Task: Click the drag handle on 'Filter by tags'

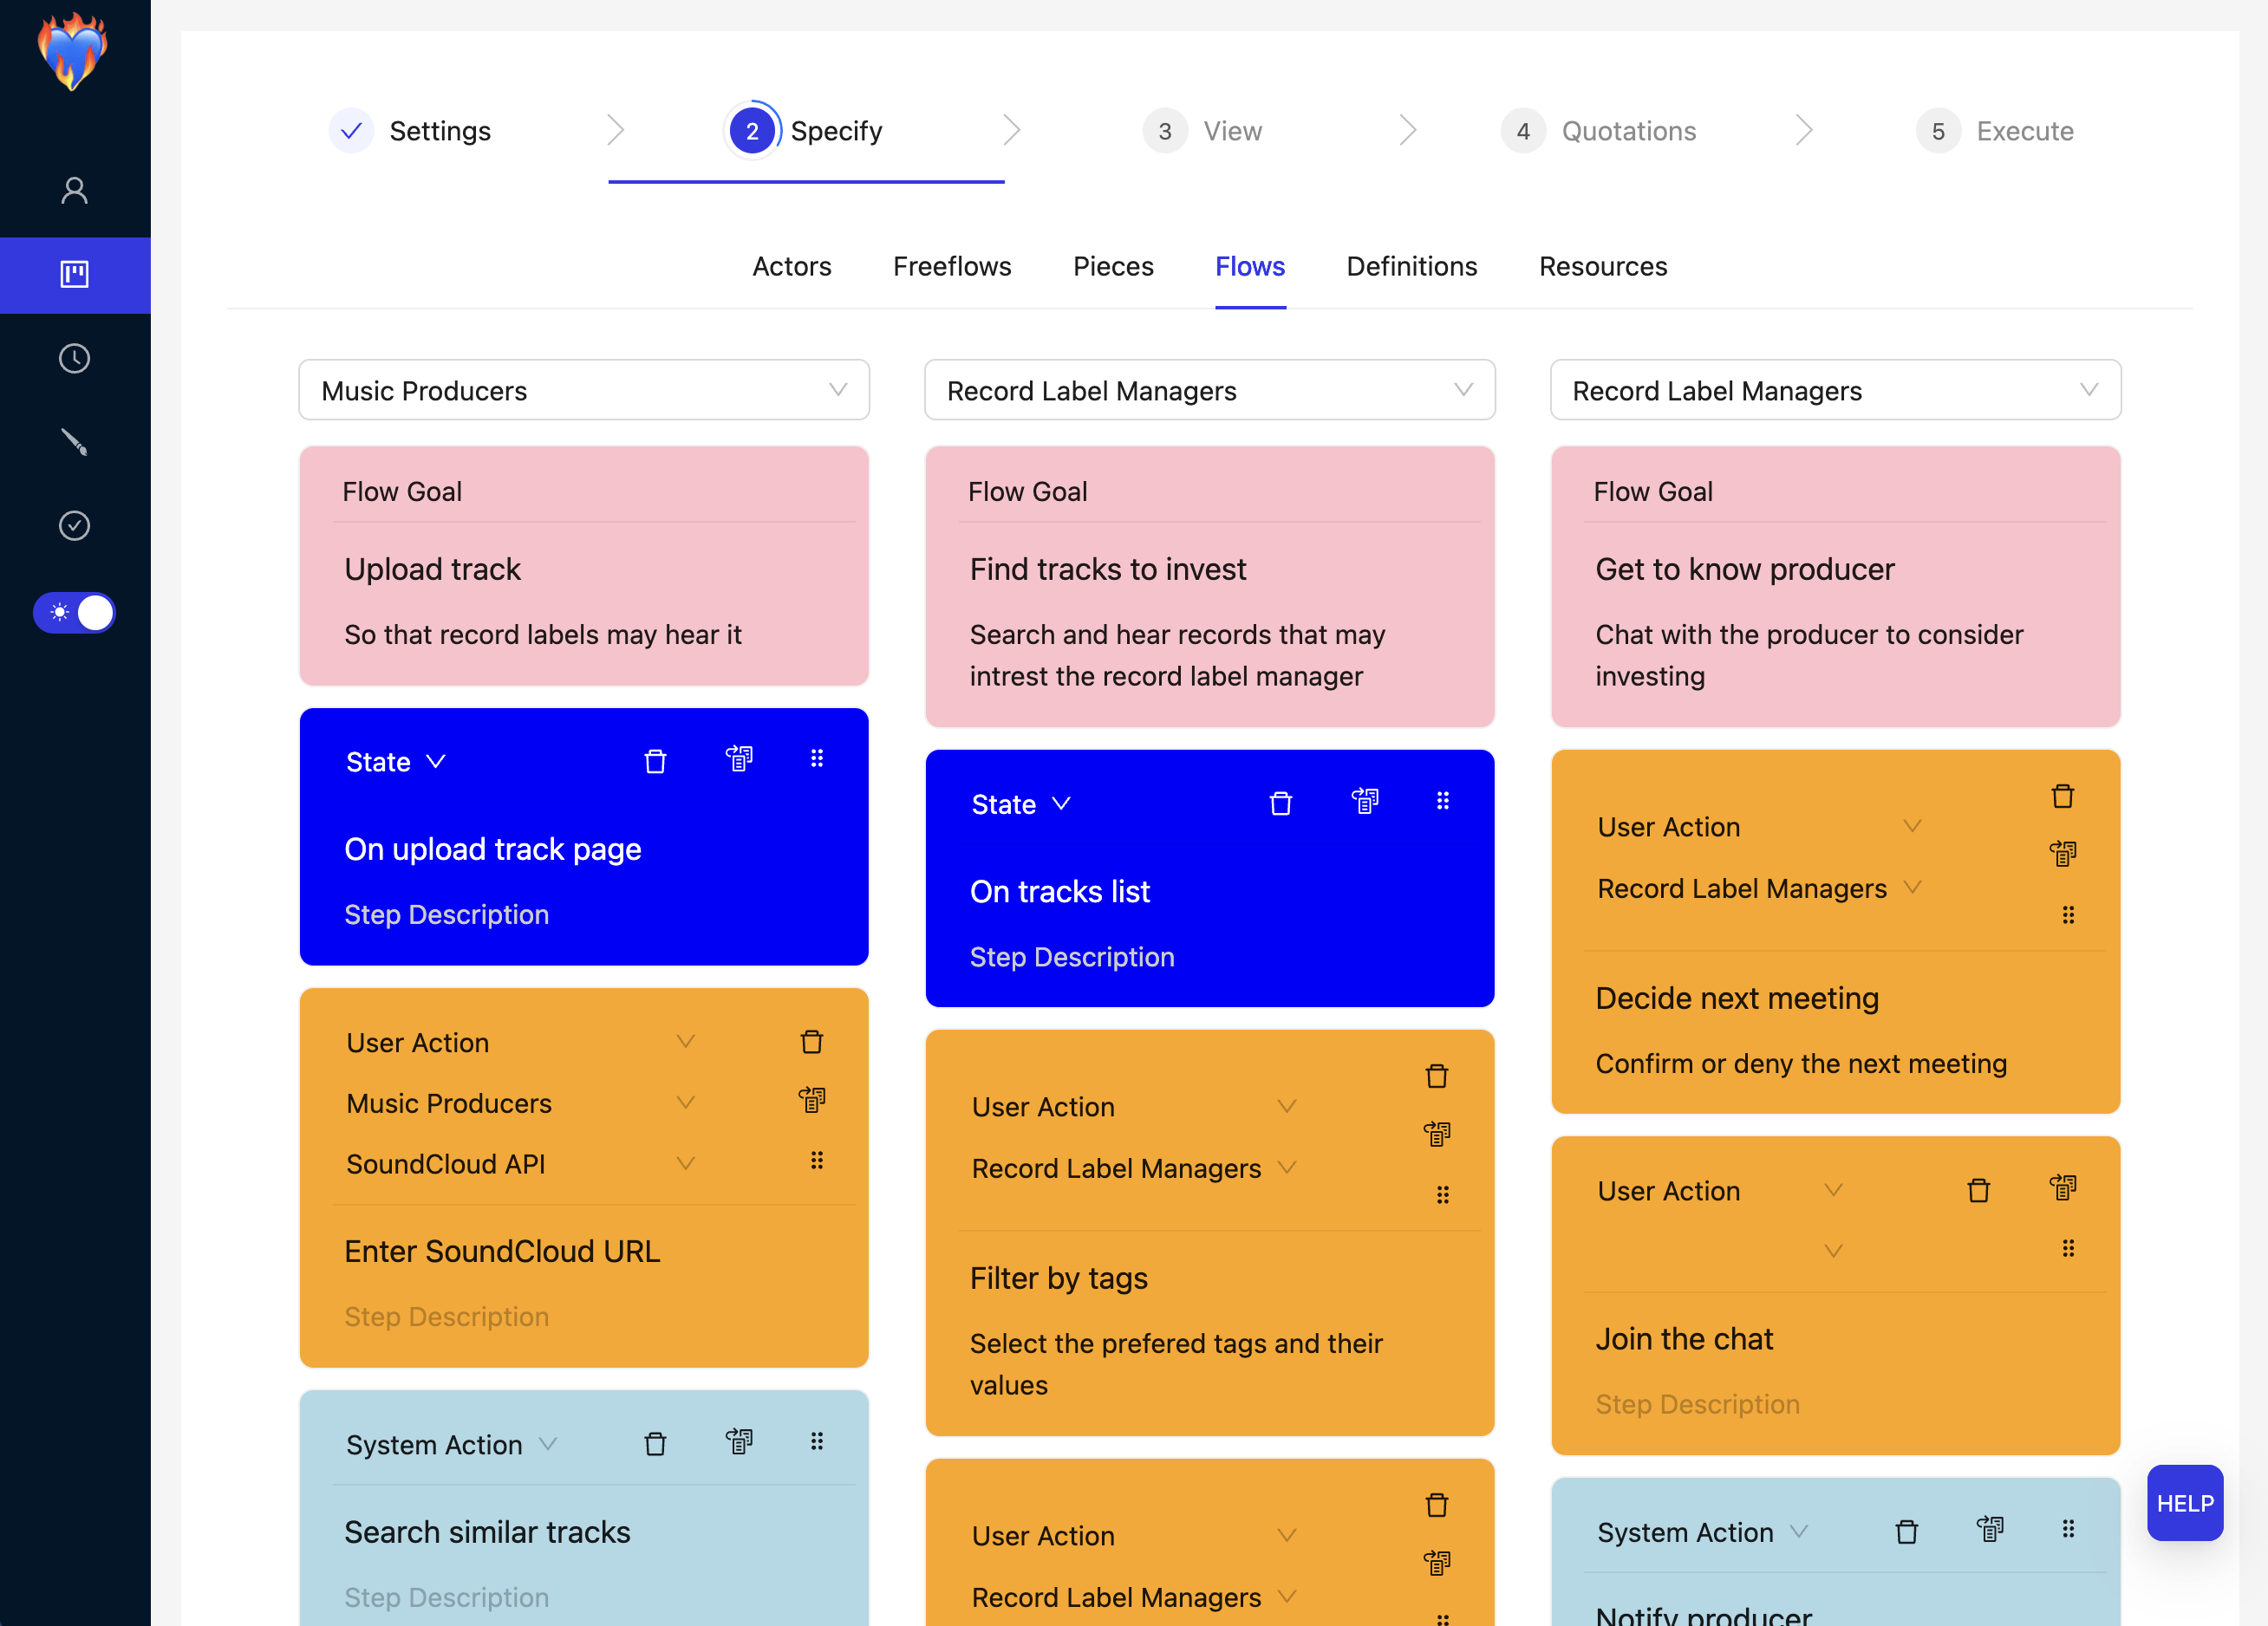Action: pos(1443,1194)
